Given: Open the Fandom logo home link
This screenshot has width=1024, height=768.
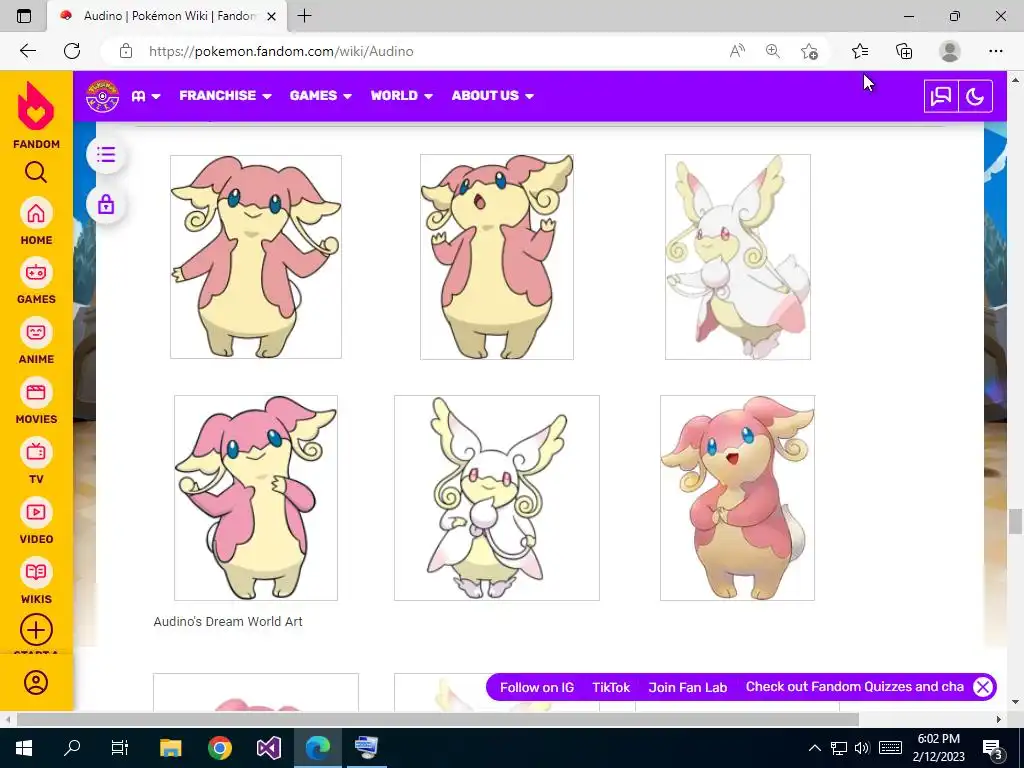Looking at the screenshot, I should tap(36, 115).
